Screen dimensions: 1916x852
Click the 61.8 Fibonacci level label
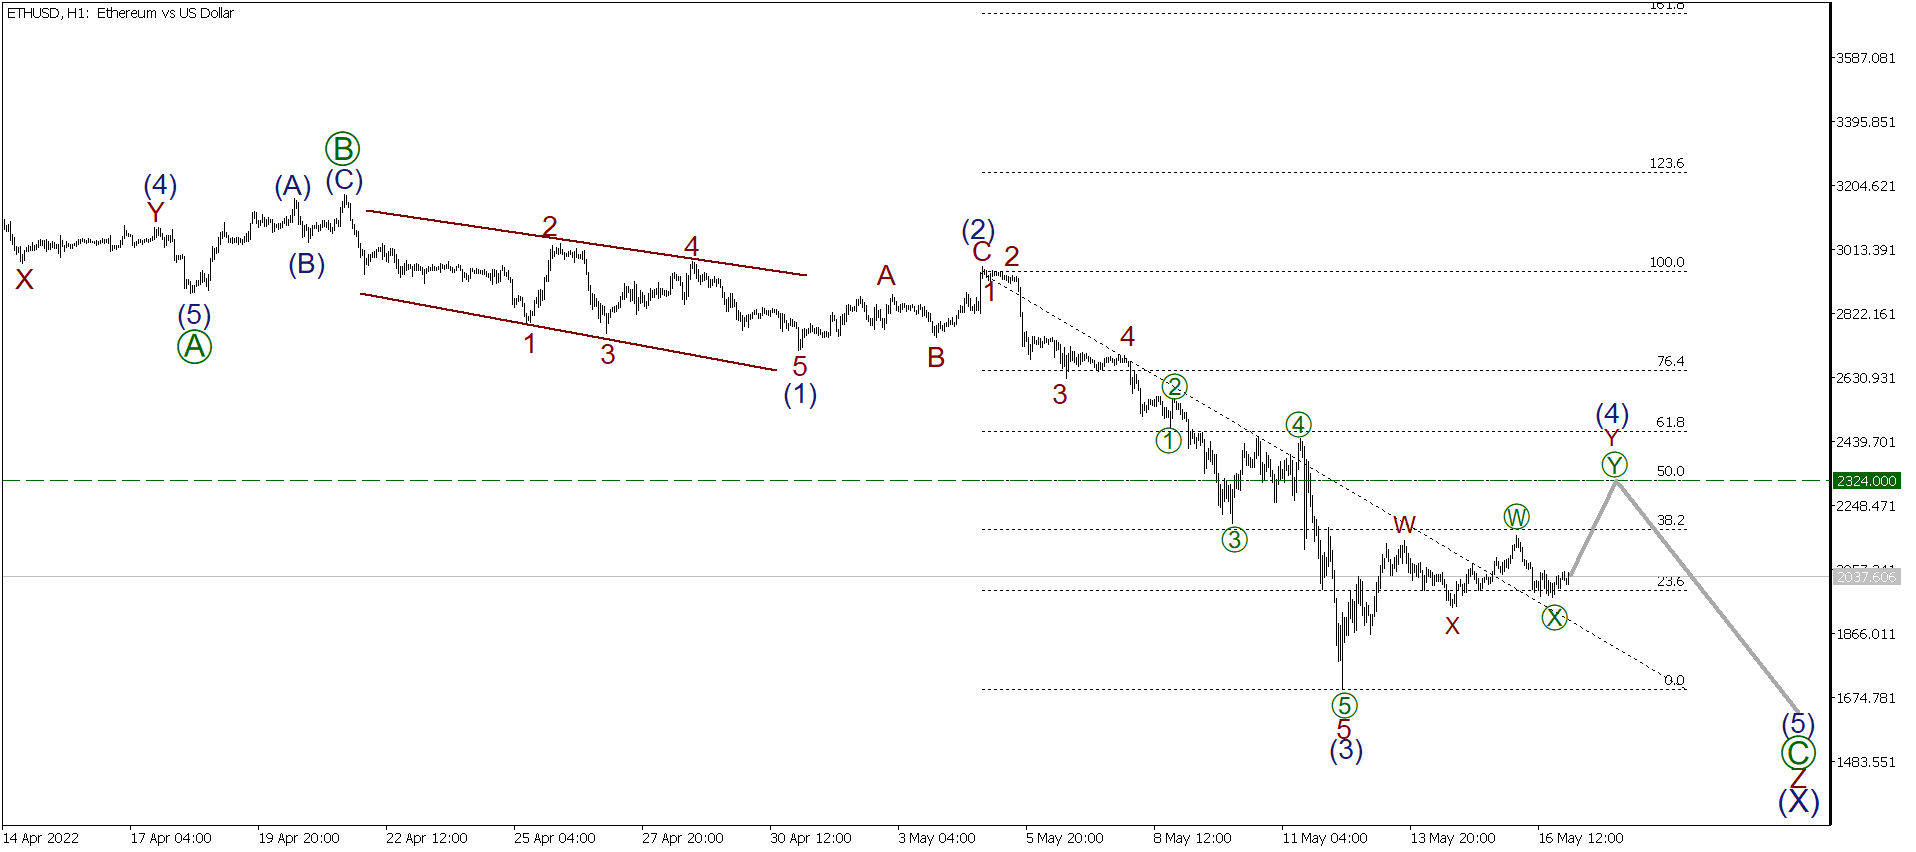coord(1671,422)
